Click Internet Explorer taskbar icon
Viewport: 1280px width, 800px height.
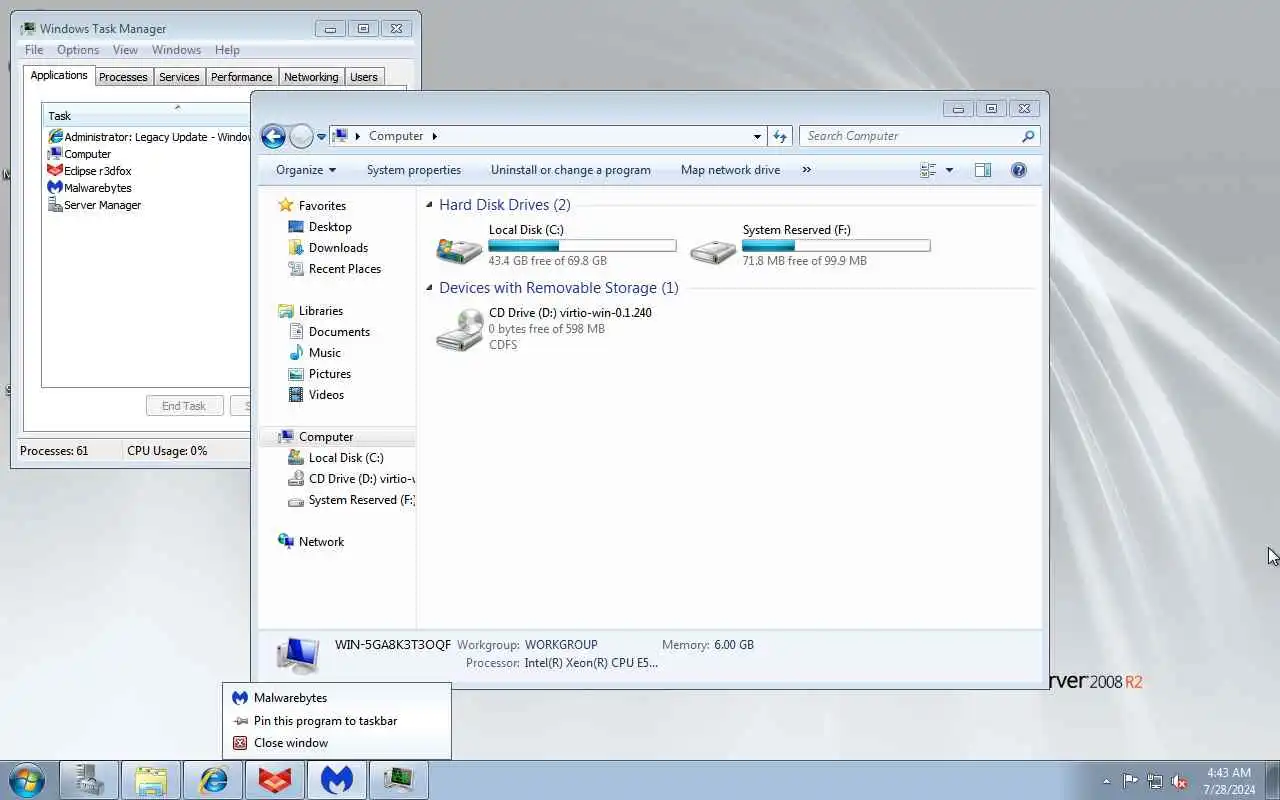(213, 780)
